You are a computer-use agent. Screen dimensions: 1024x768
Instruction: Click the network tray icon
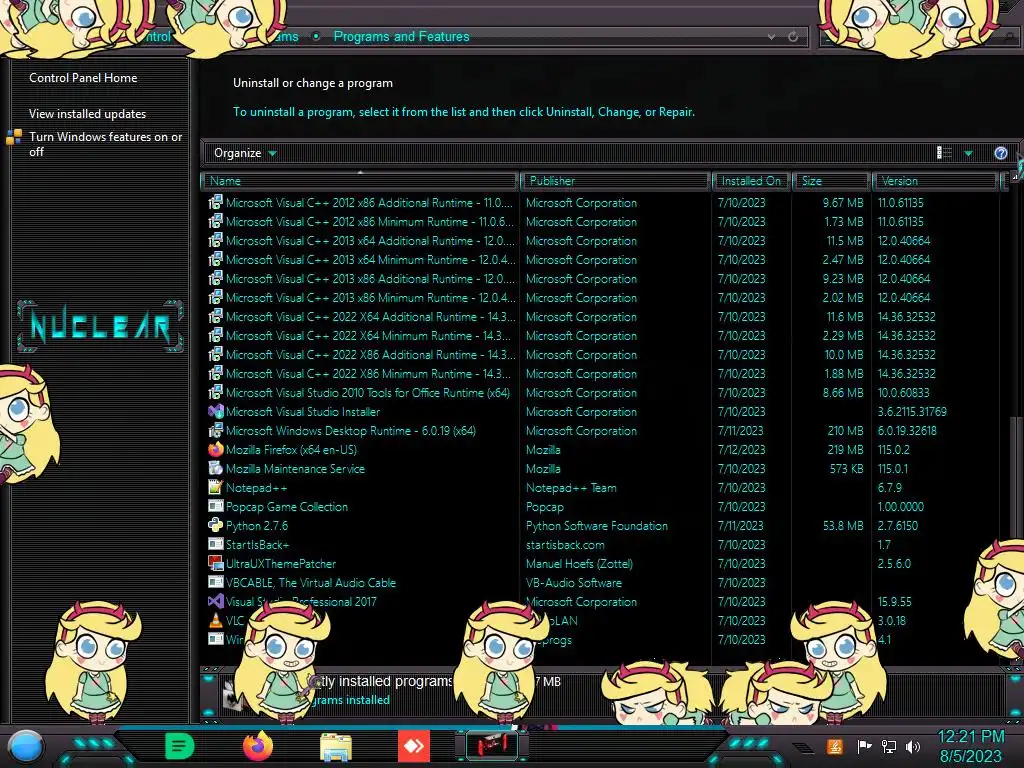[x=888, y=746]
